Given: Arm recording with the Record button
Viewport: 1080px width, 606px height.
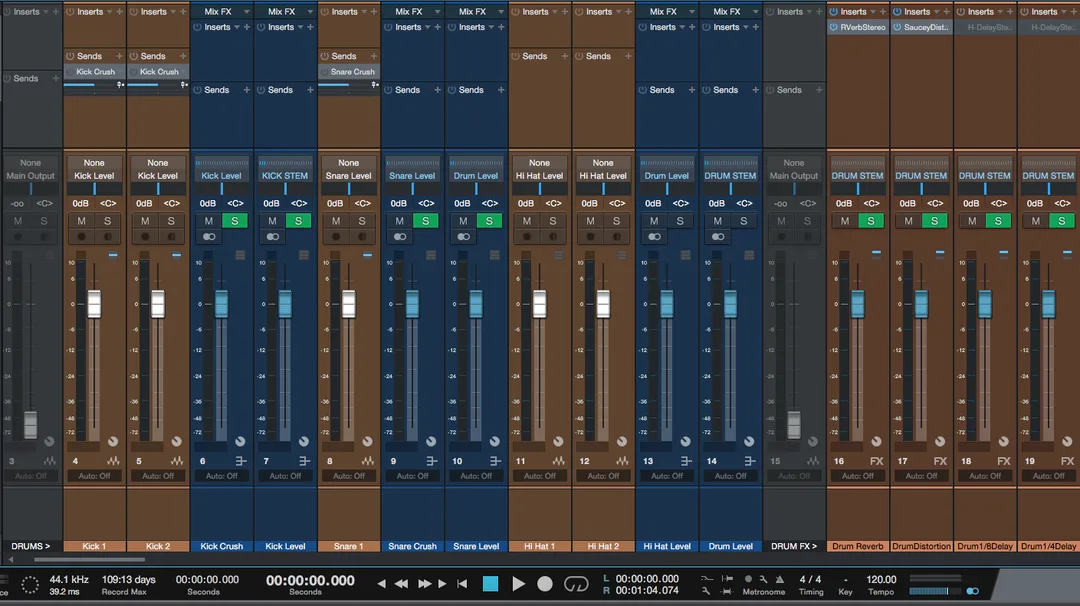Looking at the screenshot, I should tap(545, 584).
